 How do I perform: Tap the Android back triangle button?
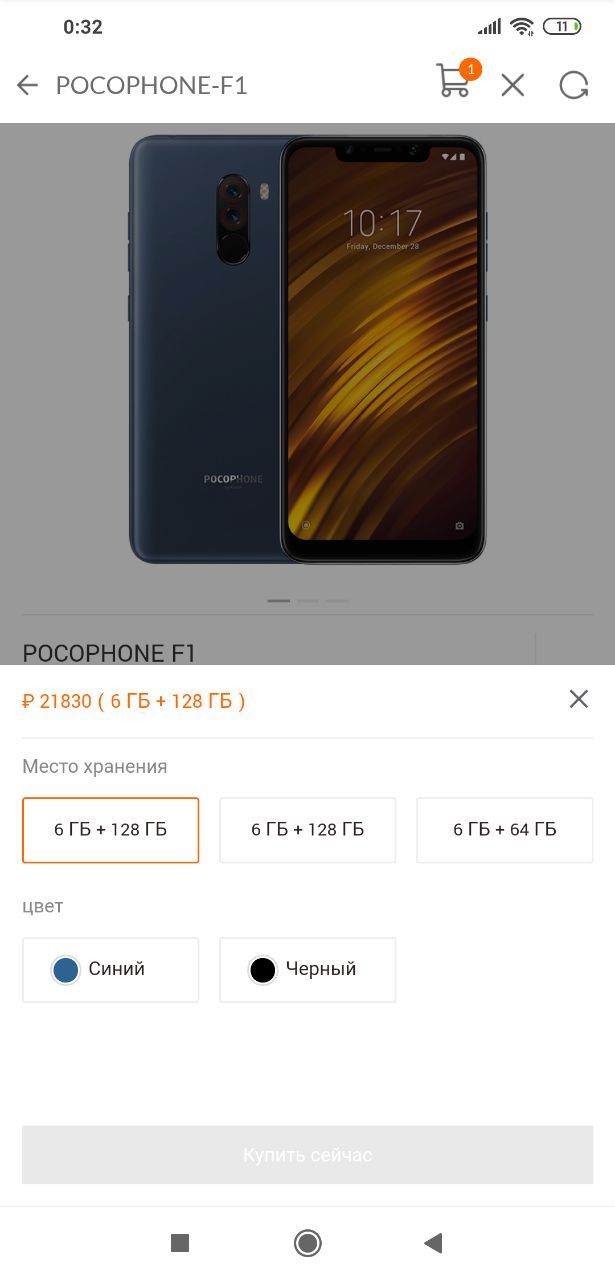[433, 1243]
